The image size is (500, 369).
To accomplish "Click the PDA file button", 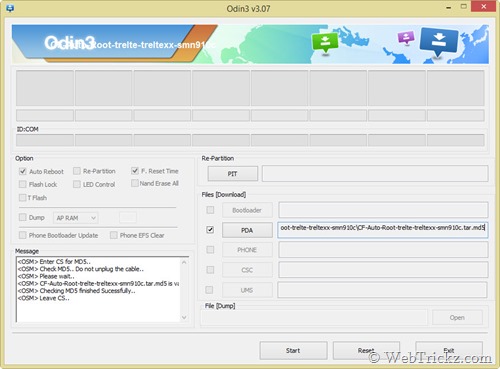I will click(247, 230).
